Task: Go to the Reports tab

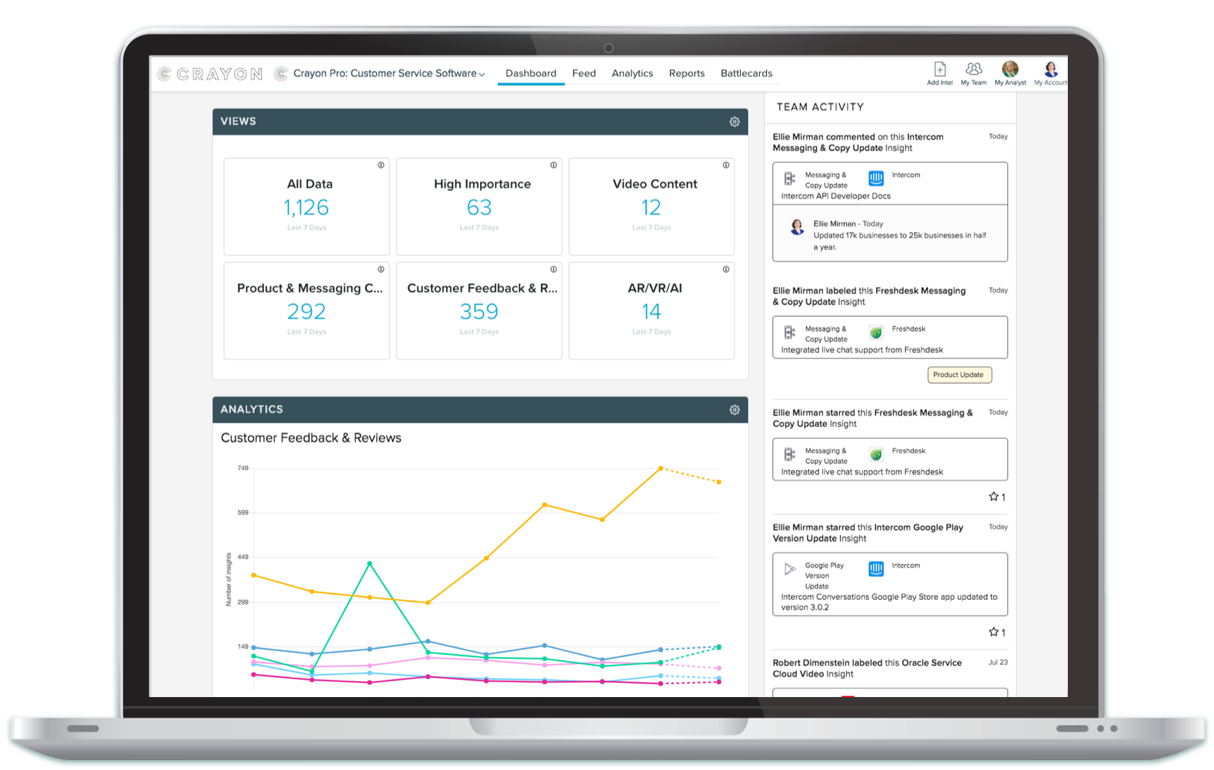Action: point(686,74)
